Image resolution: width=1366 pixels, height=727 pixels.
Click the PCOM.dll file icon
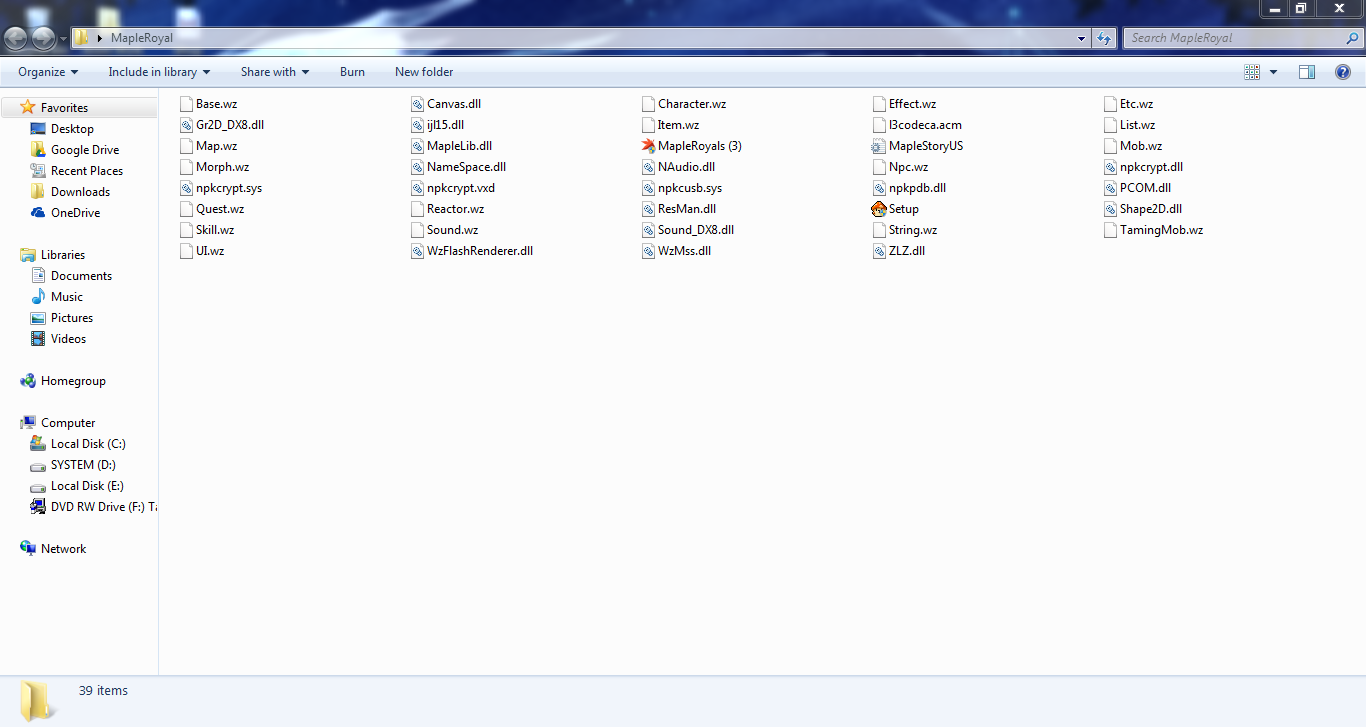coord(1111,188)
